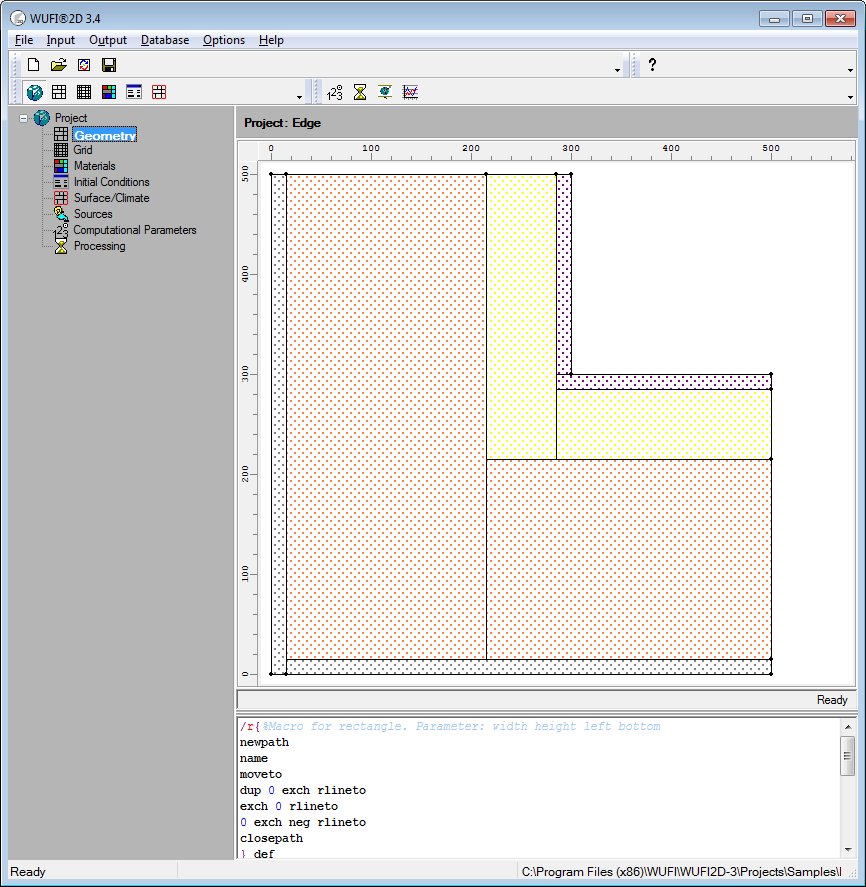This screenshot has height=887, width=866.
Task: Open Computational Parameters 123 toolbar icon
Action: click(335, 92)
